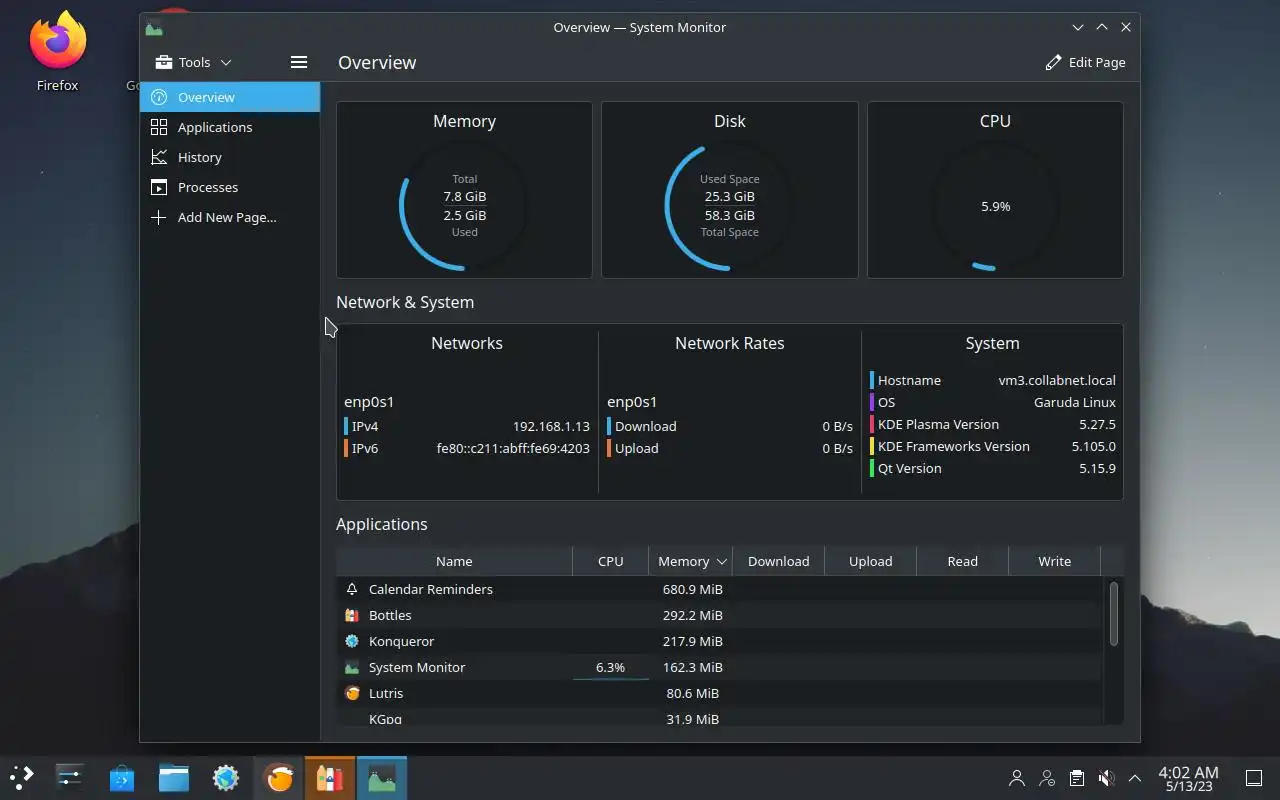The height and width of the screenshot is (800, 1280).
Task: Click the System Monitor row icon
Action: click(x=352, y=667)
